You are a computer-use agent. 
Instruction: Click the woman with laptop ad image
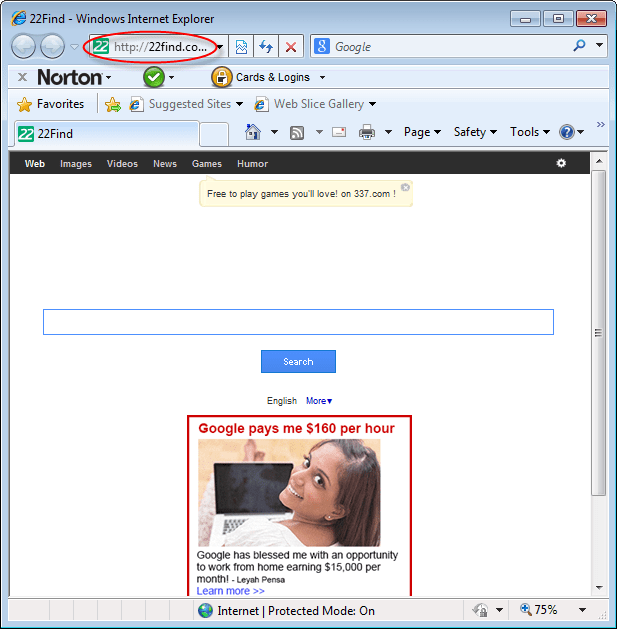[x=289, y=493]
